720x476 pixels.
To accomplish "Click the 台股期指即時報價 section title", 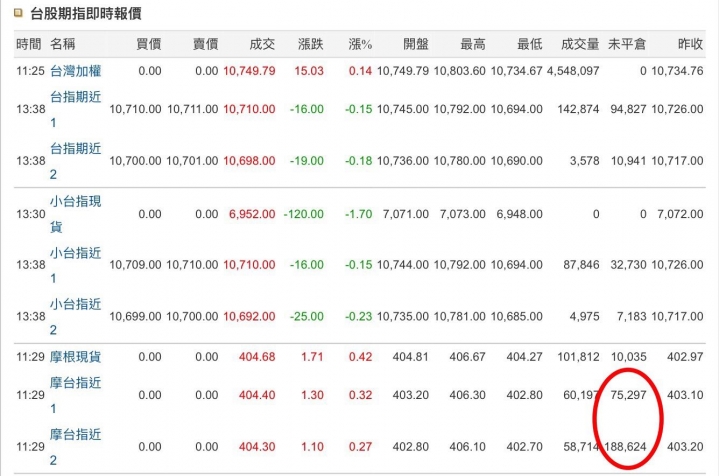I will (x=85, y=14).
